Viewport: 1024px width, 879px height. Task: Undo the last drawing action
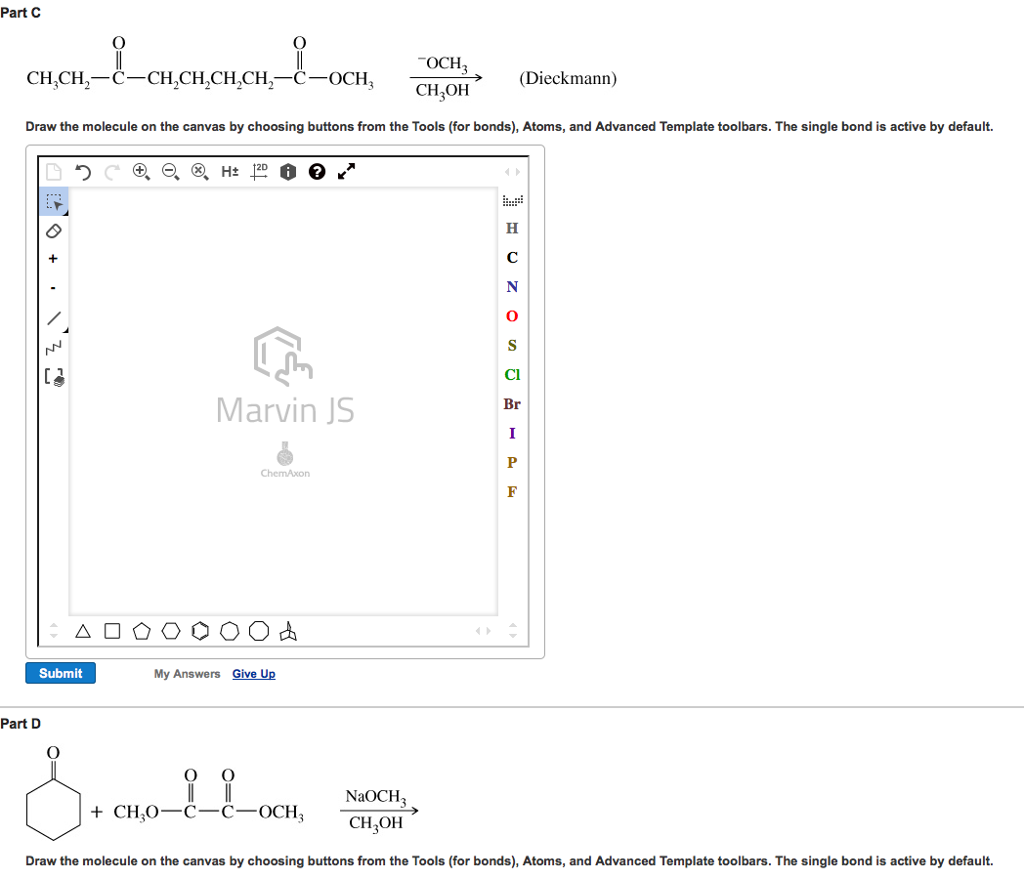[x=83, y=172]
